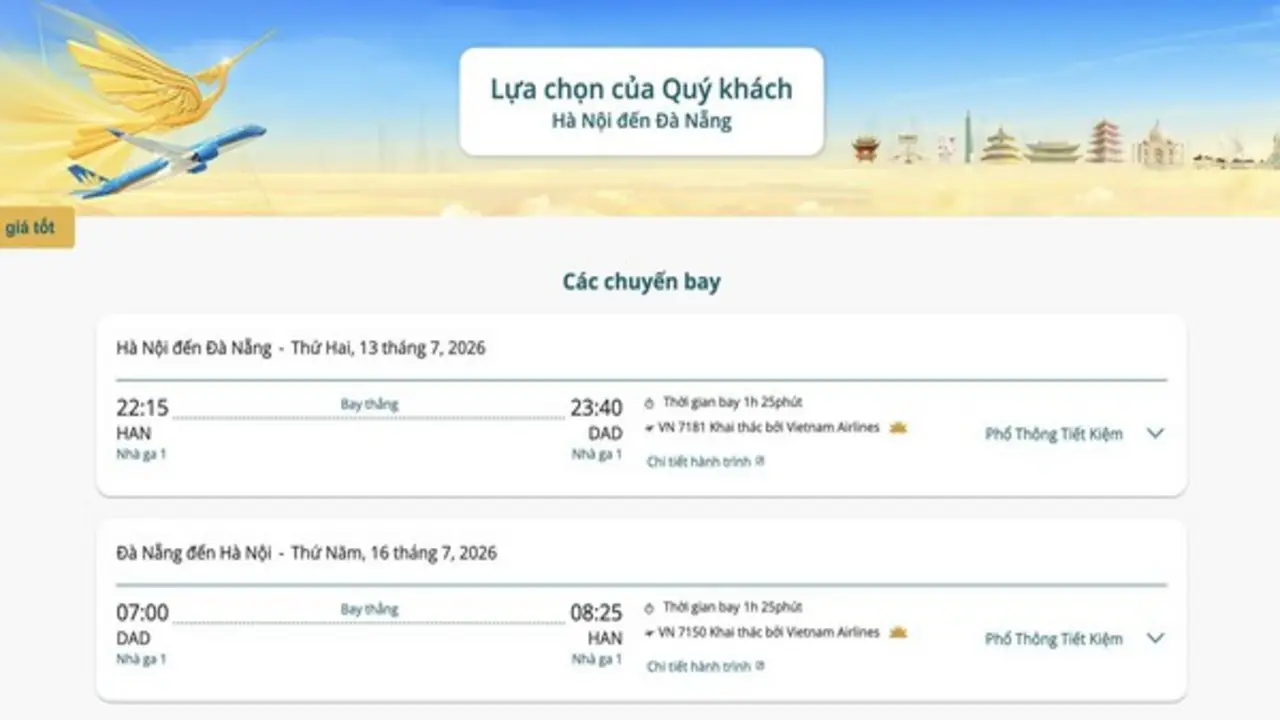The width and height of the screenshot is (1280, 720).
Task: Click VN 7181 Khai thác bởi Vietnam Airlines text
Action: pyautogui.click(x=769, y=428)
